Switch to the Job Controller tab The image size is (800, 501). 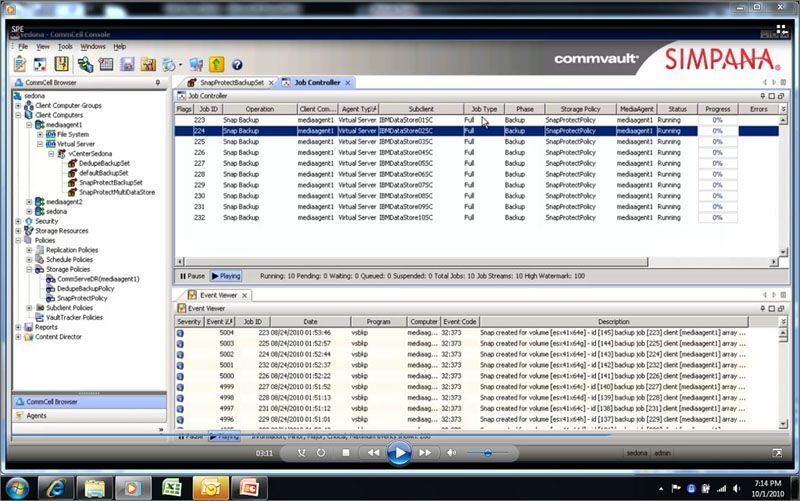point(317,82)
